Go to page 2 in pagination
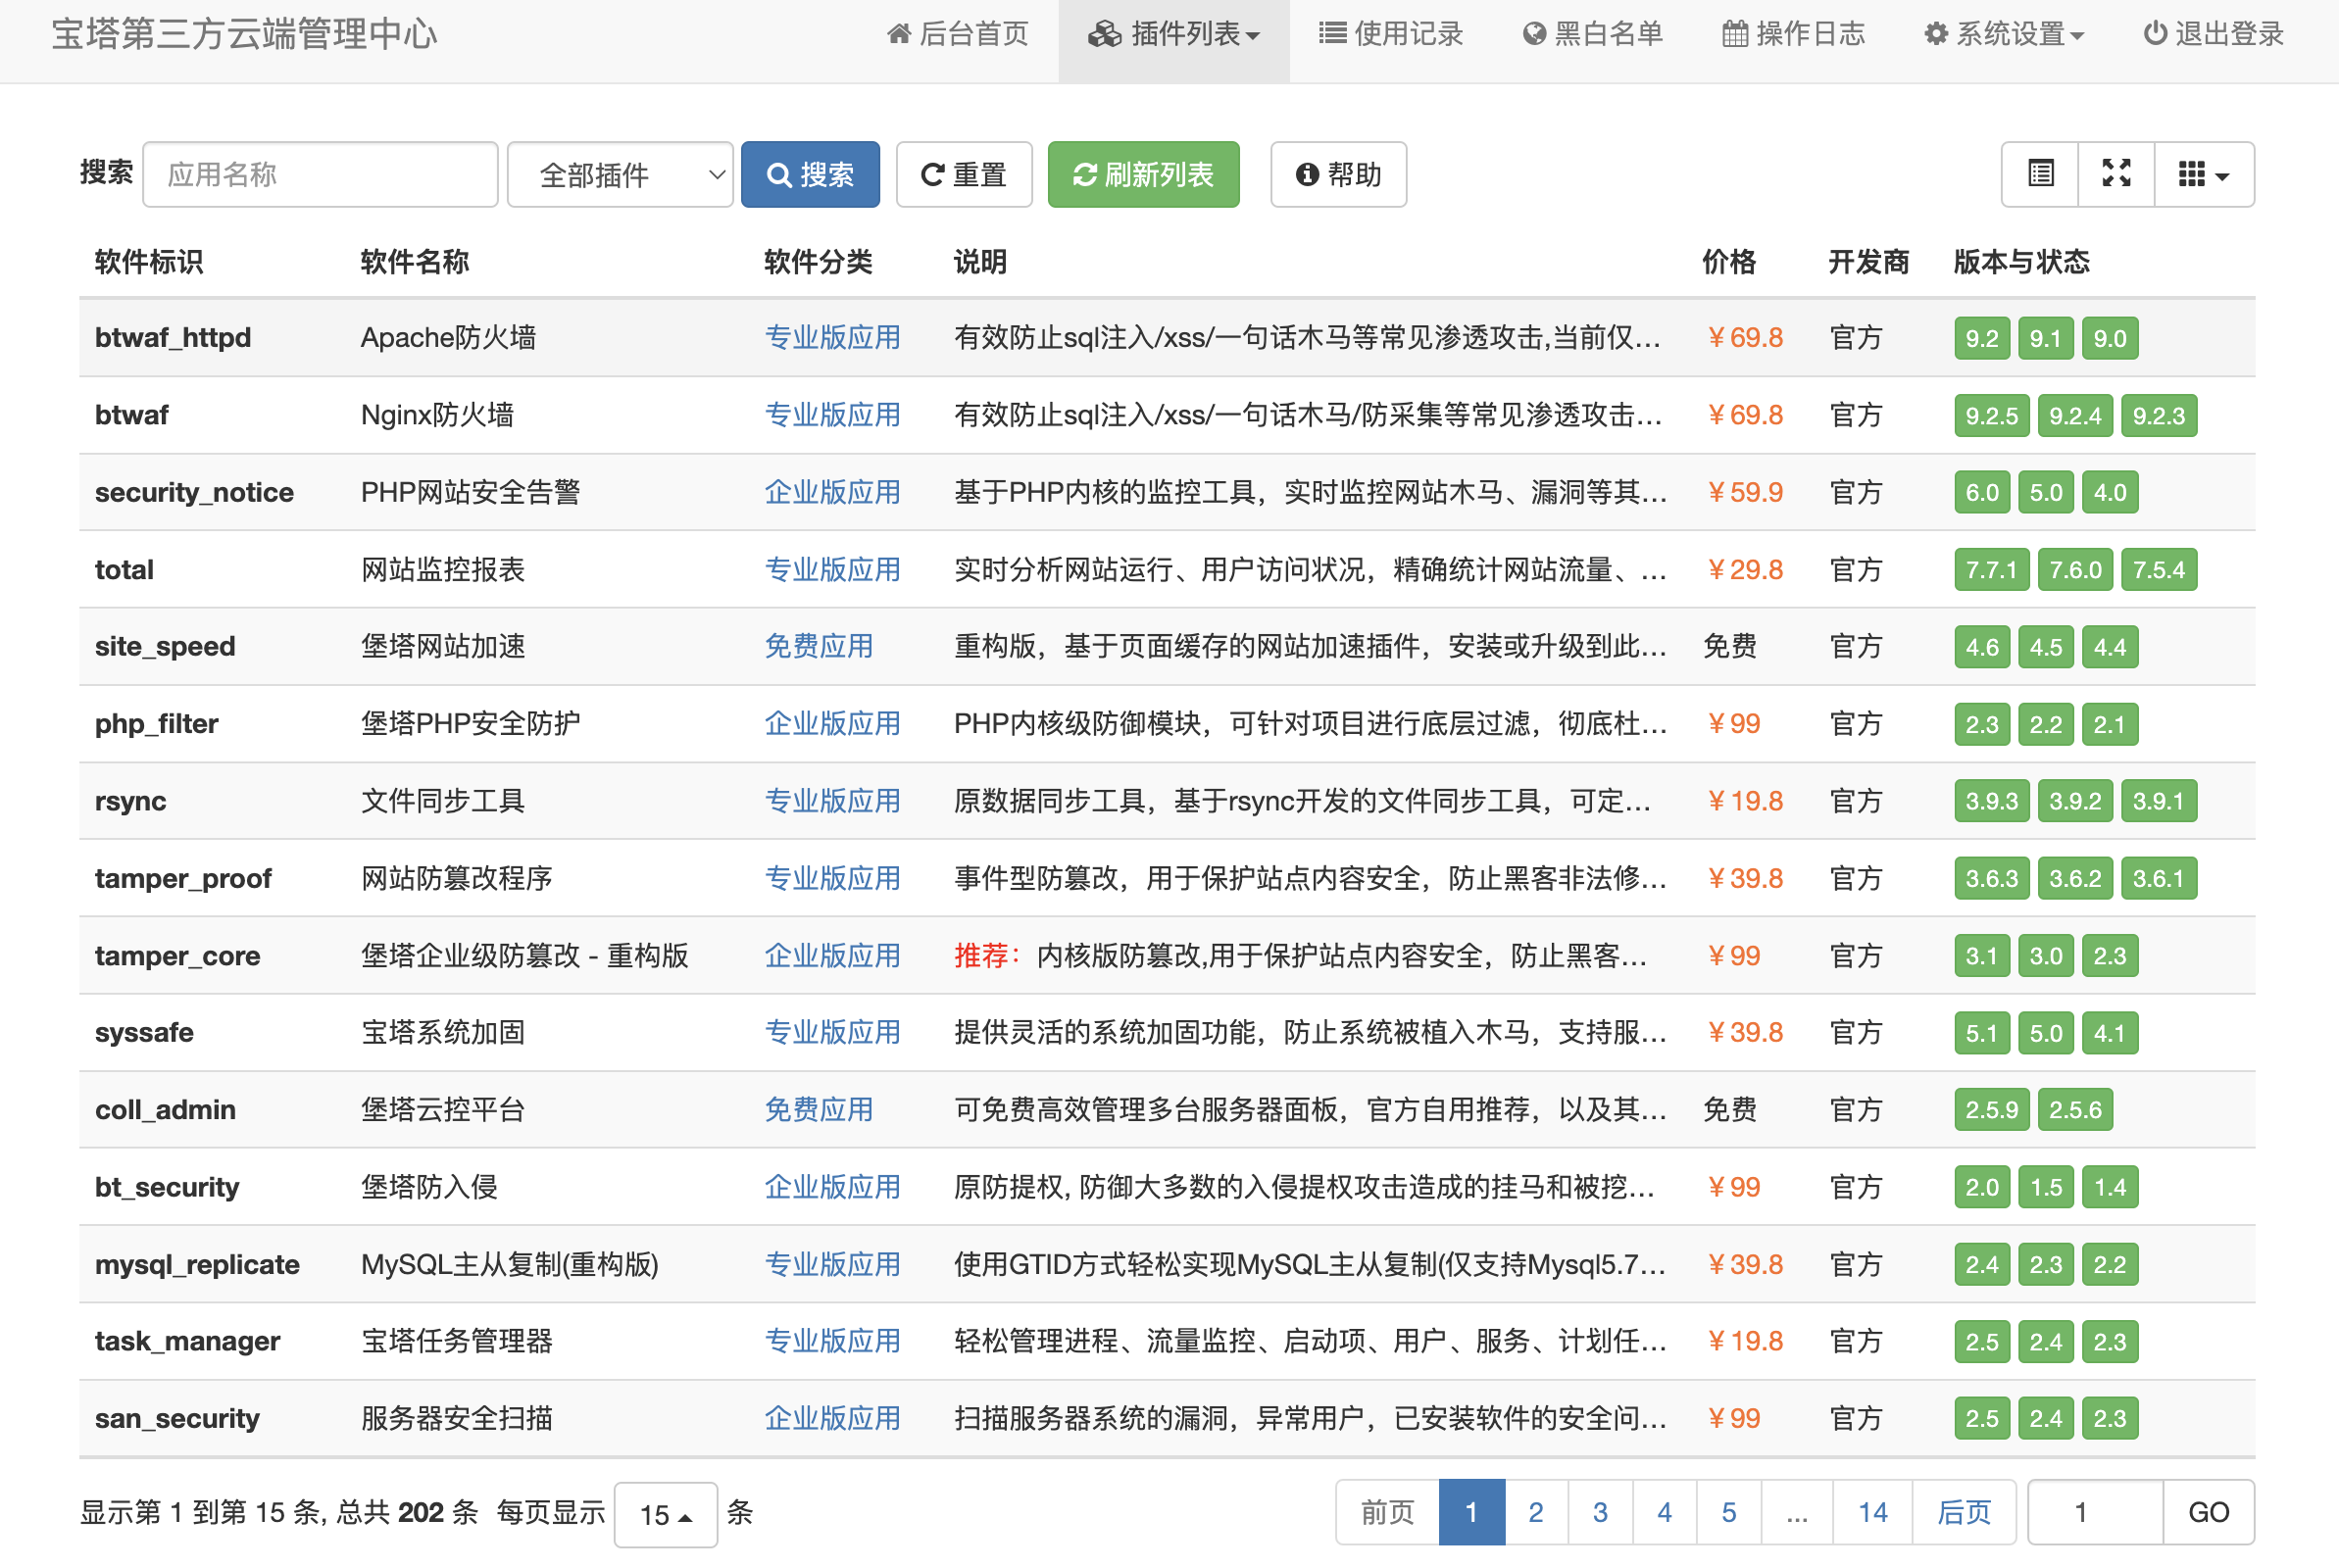The height and width of the screenshot is (1568, 2339). pos(1534,1512)
